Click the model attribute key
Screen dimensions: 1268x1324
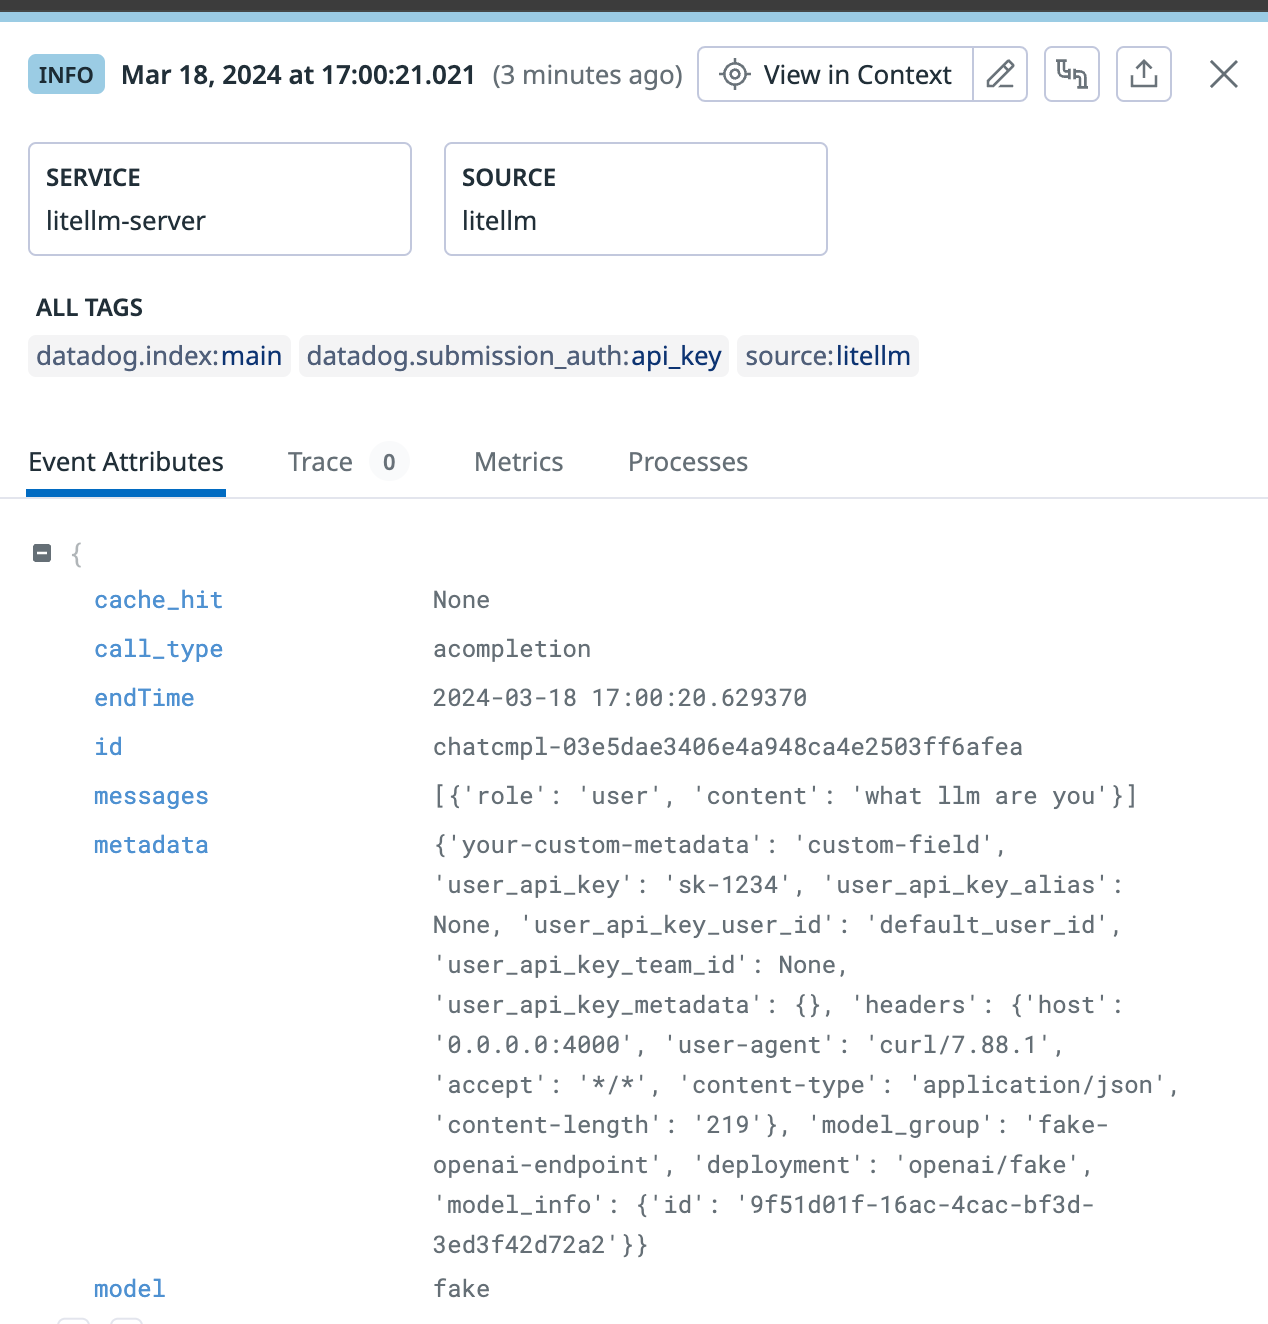click(x=129, y=1289)
